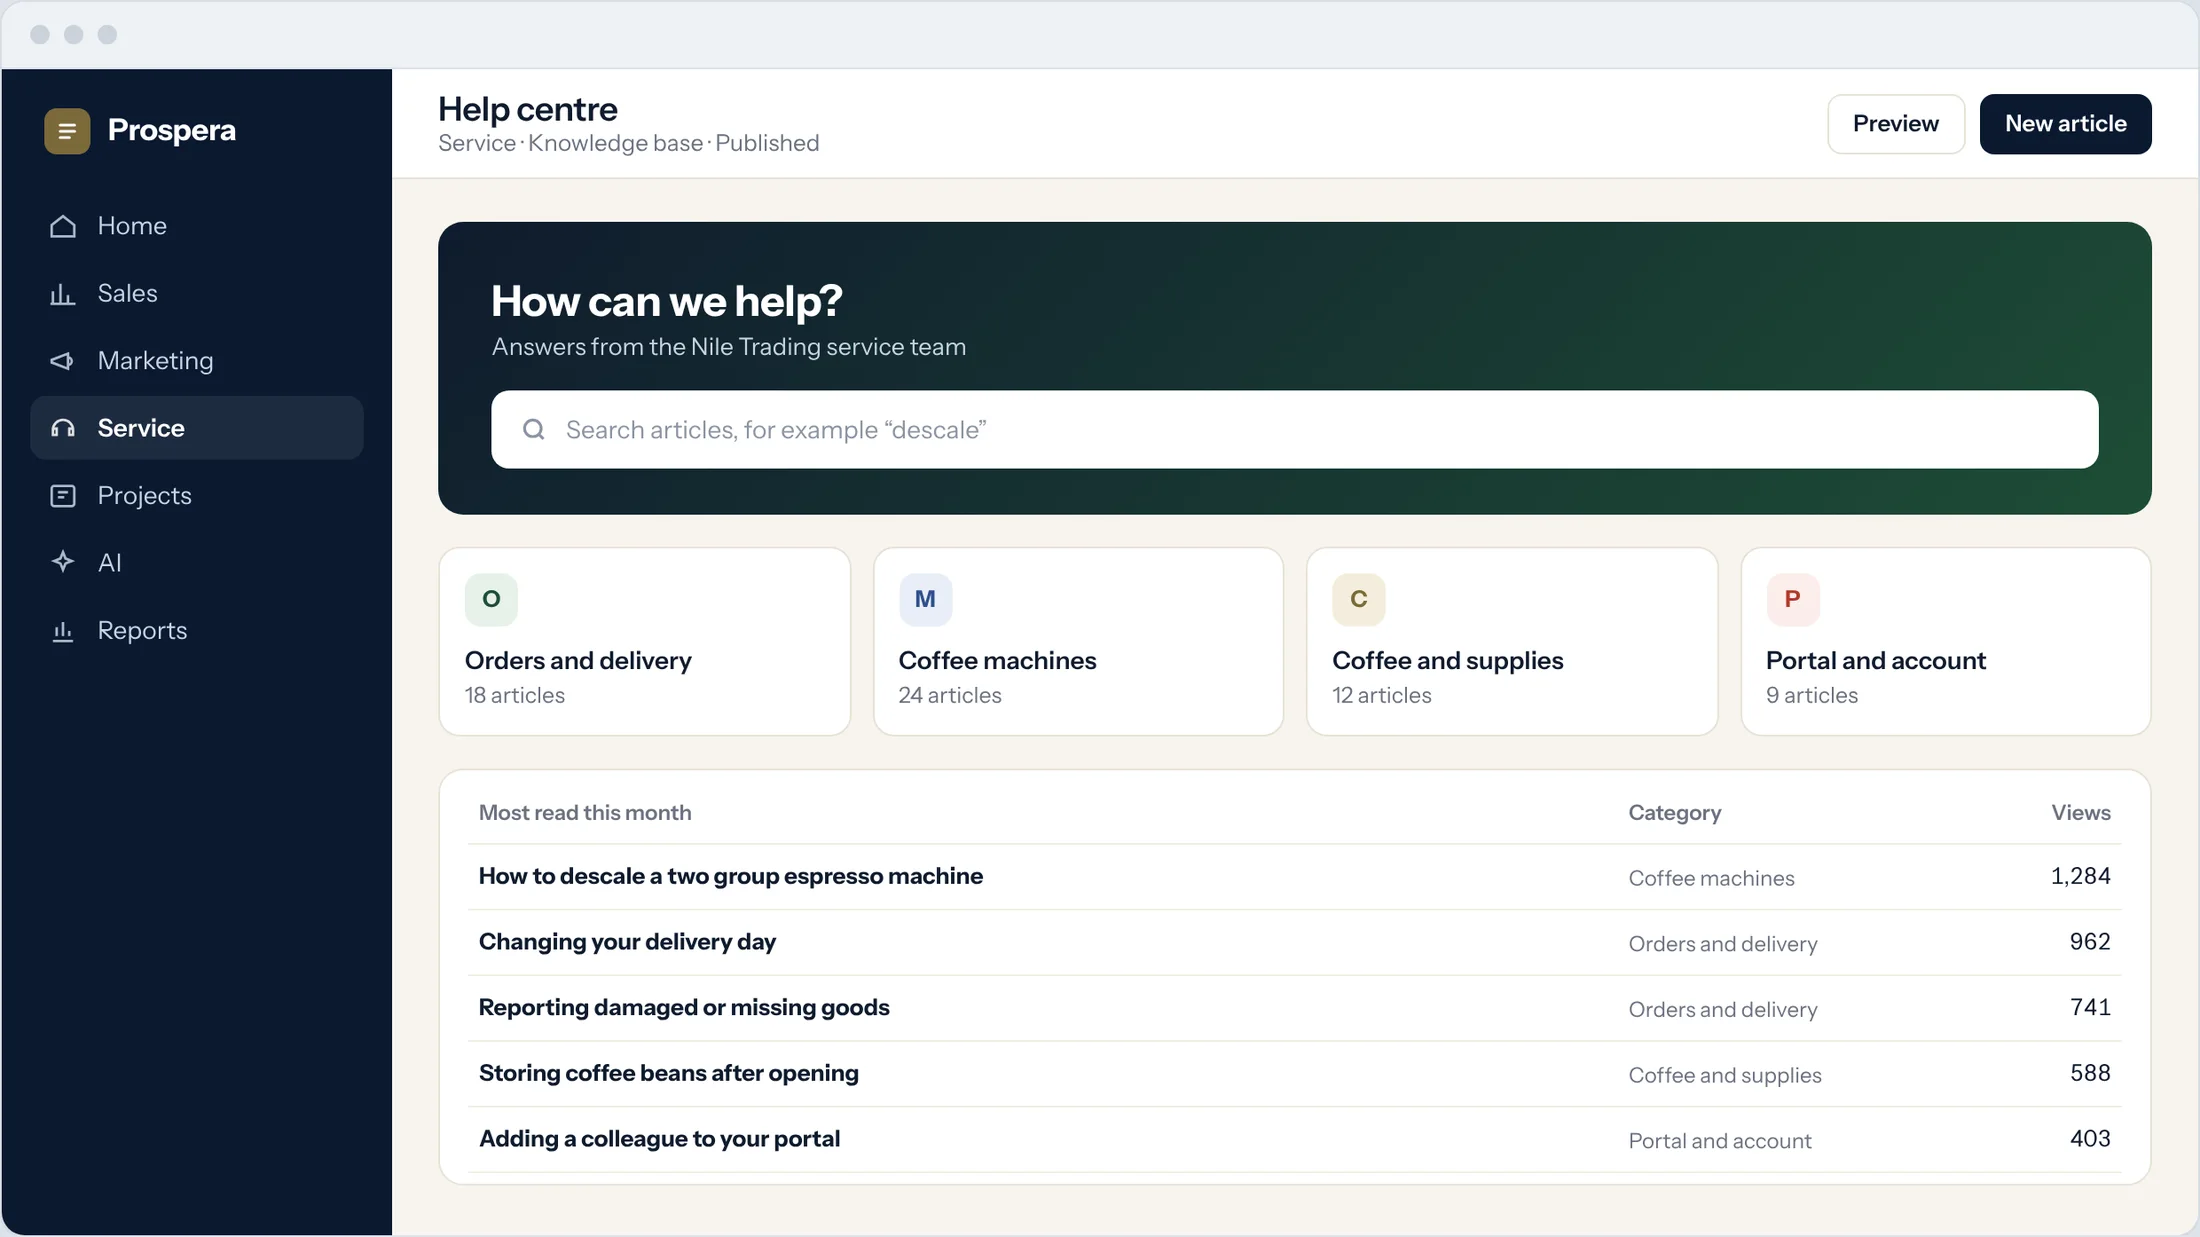
Task: Click the Sales bar chart icon
Action: (63, 294)
